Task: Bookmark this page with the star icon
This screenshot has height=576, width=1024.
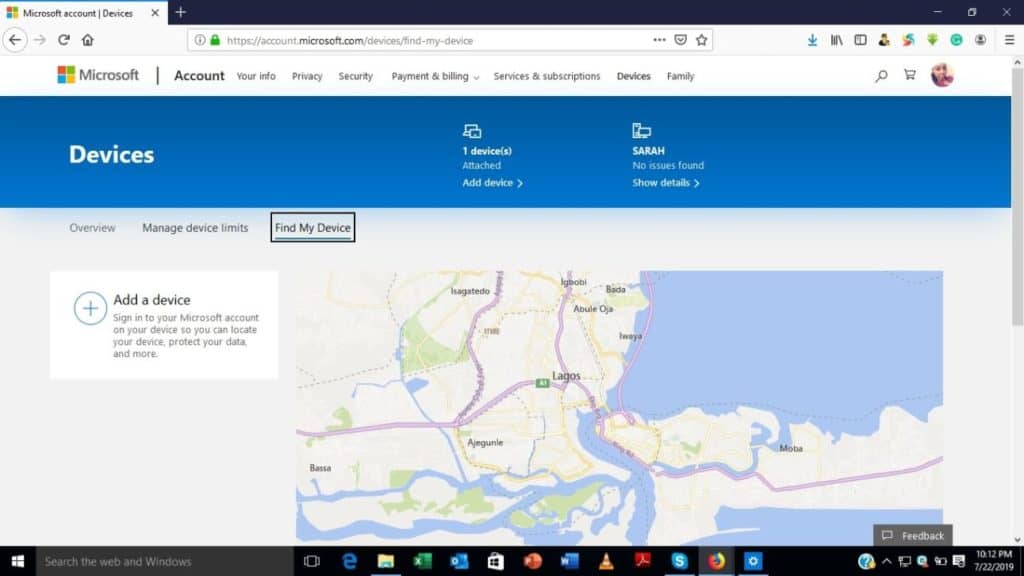Action: [x=701, y=40]
